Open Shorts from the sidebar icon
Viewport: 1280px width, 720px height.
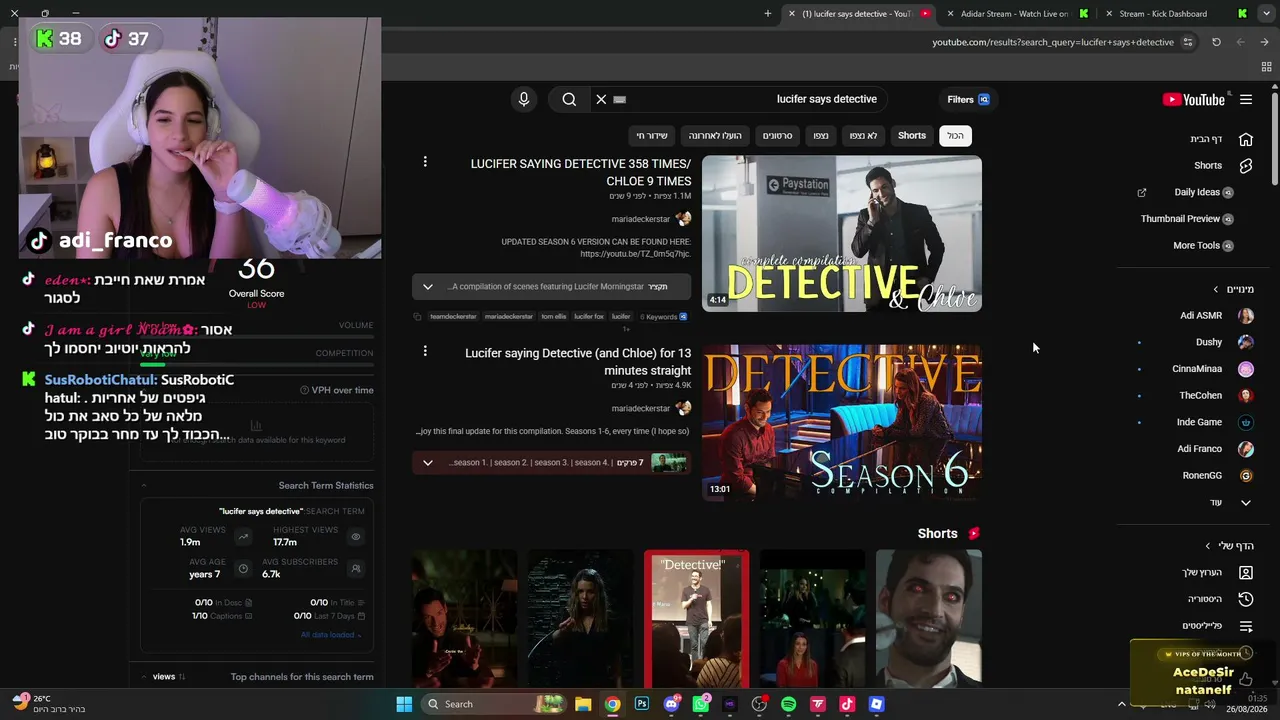click(x=1246, y=165)
